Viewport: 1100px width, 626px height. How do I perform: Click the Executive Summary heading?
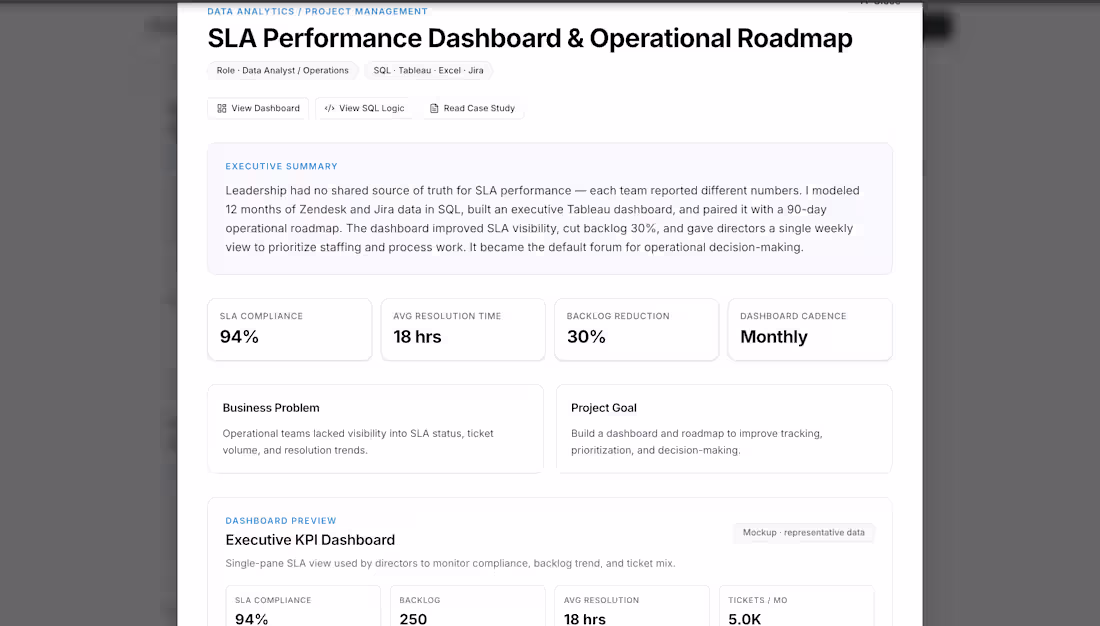tap(281, 166)
